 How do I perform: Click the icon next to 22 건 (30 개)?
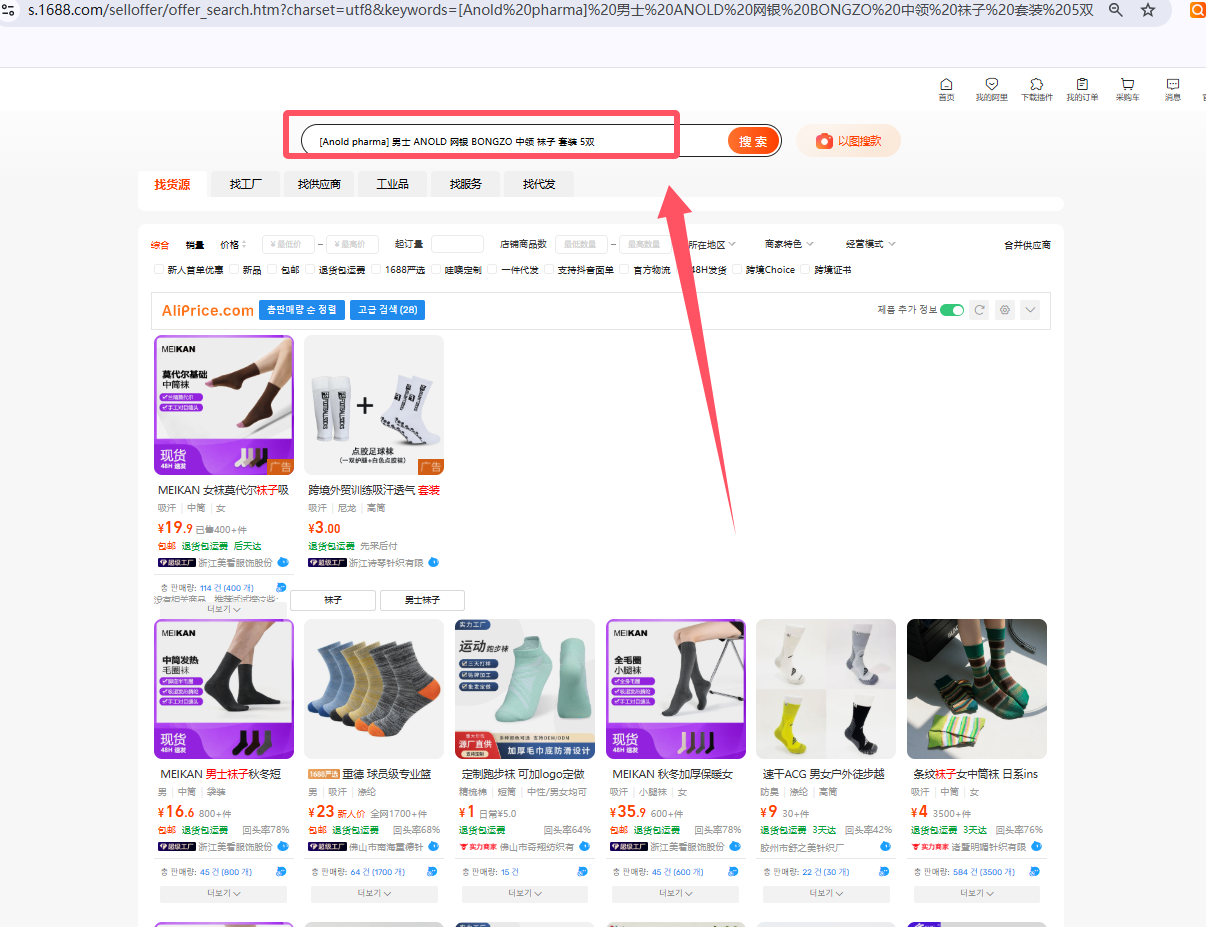tap(883, 871)
